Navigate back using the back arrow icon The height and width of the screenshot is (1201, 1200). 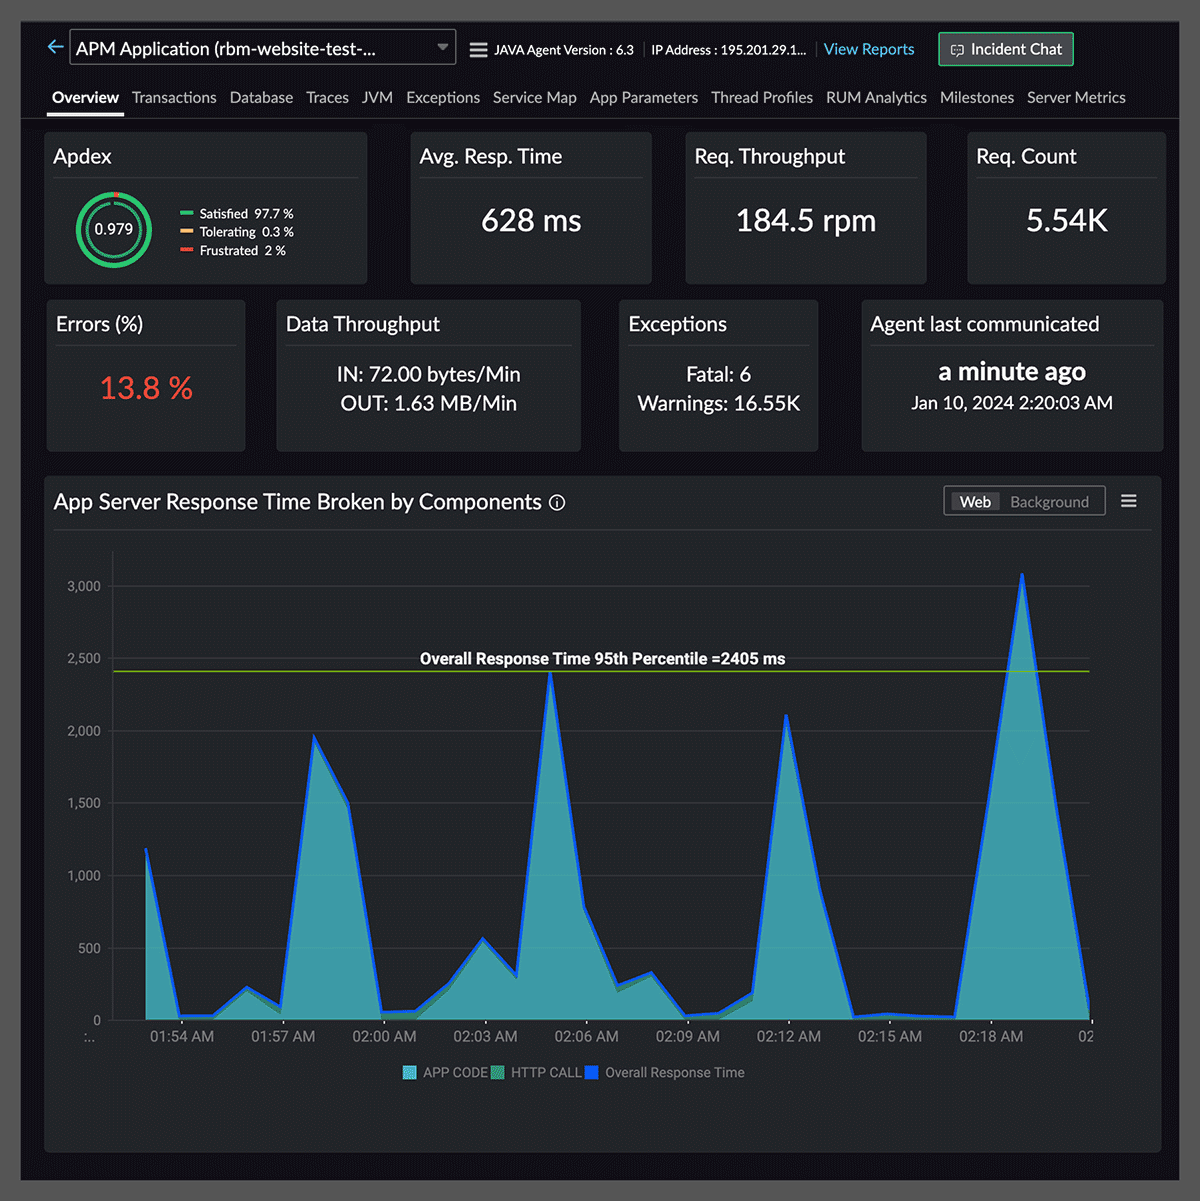point(55,46)
